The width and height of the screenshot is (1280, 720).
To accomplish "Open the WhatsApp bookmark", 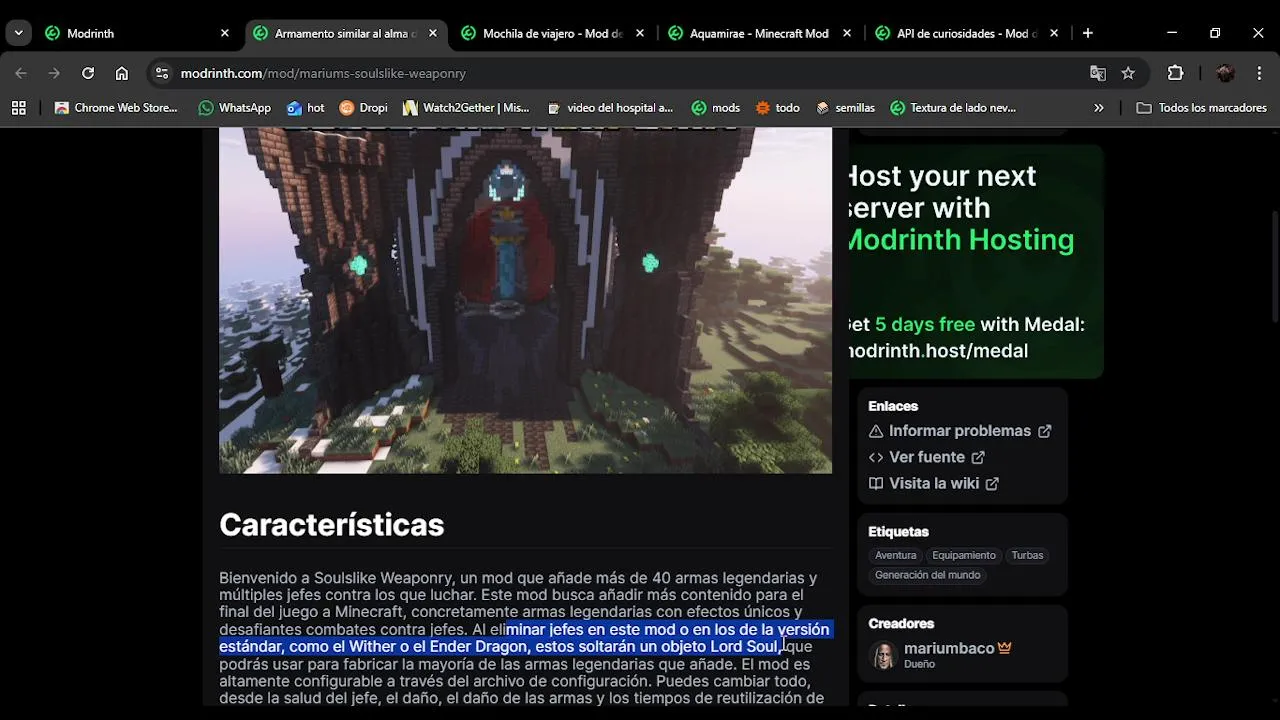I will 235,108.
